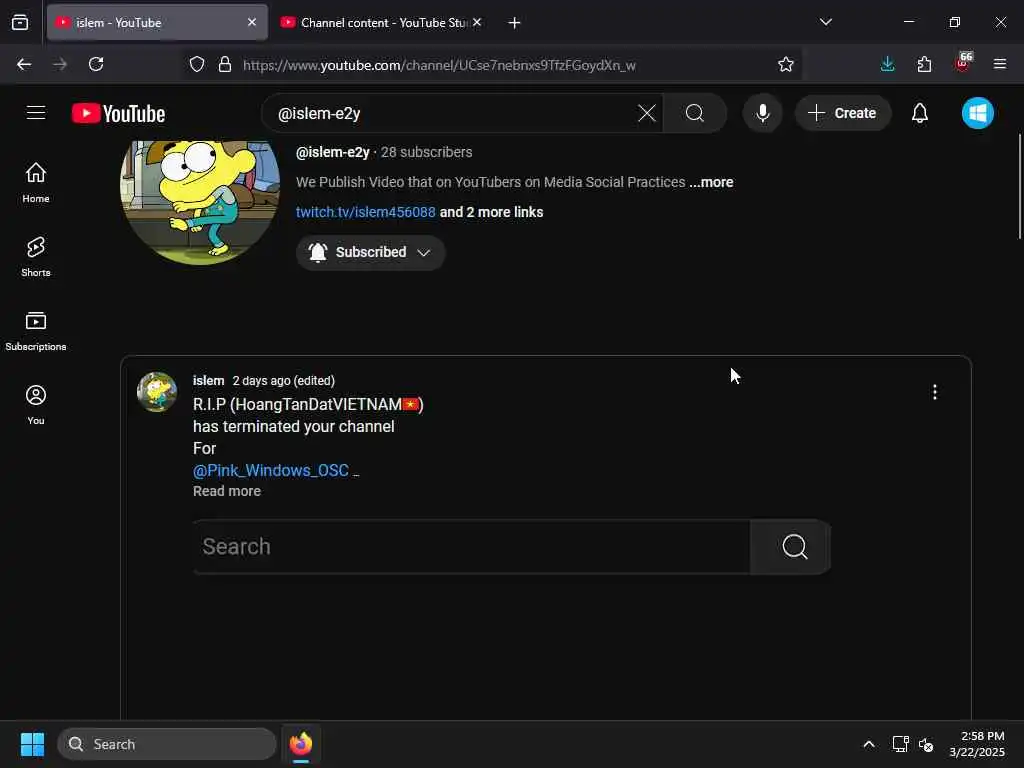Click the Windows taskbar Search box
This screenshot has height=768, width=1024.
[167, 744]
